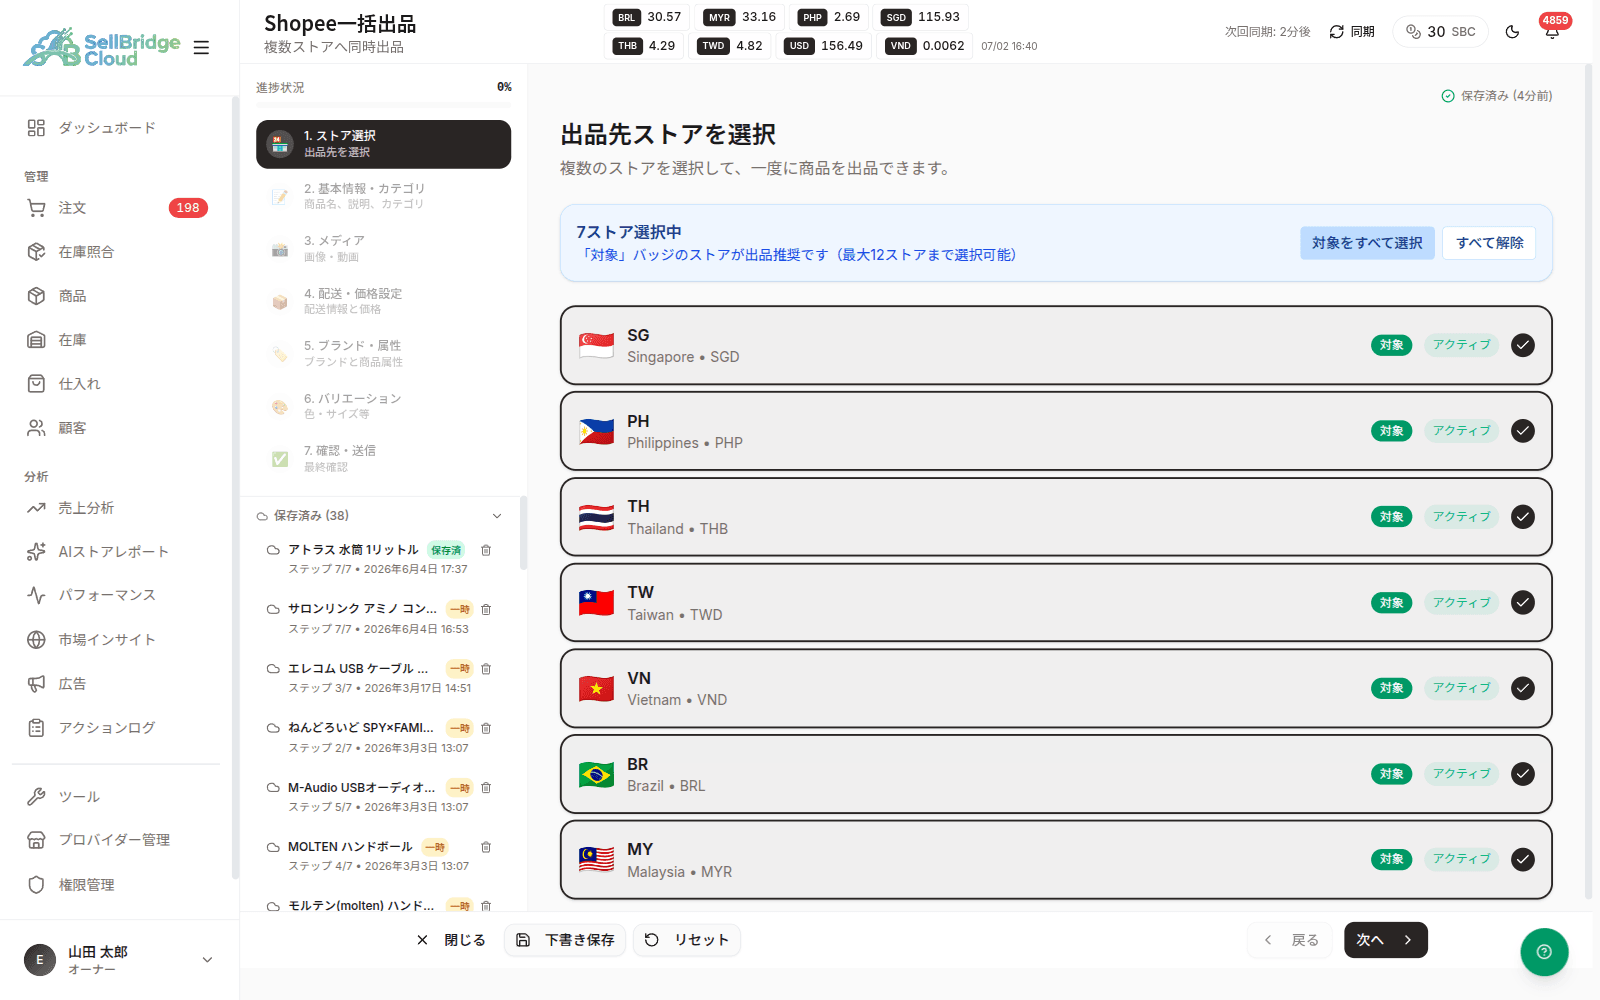Screen dimensions: 1600x1000
Task: Delete saved draft M-Audio USBオーディオ
Action: pos(486,787)
